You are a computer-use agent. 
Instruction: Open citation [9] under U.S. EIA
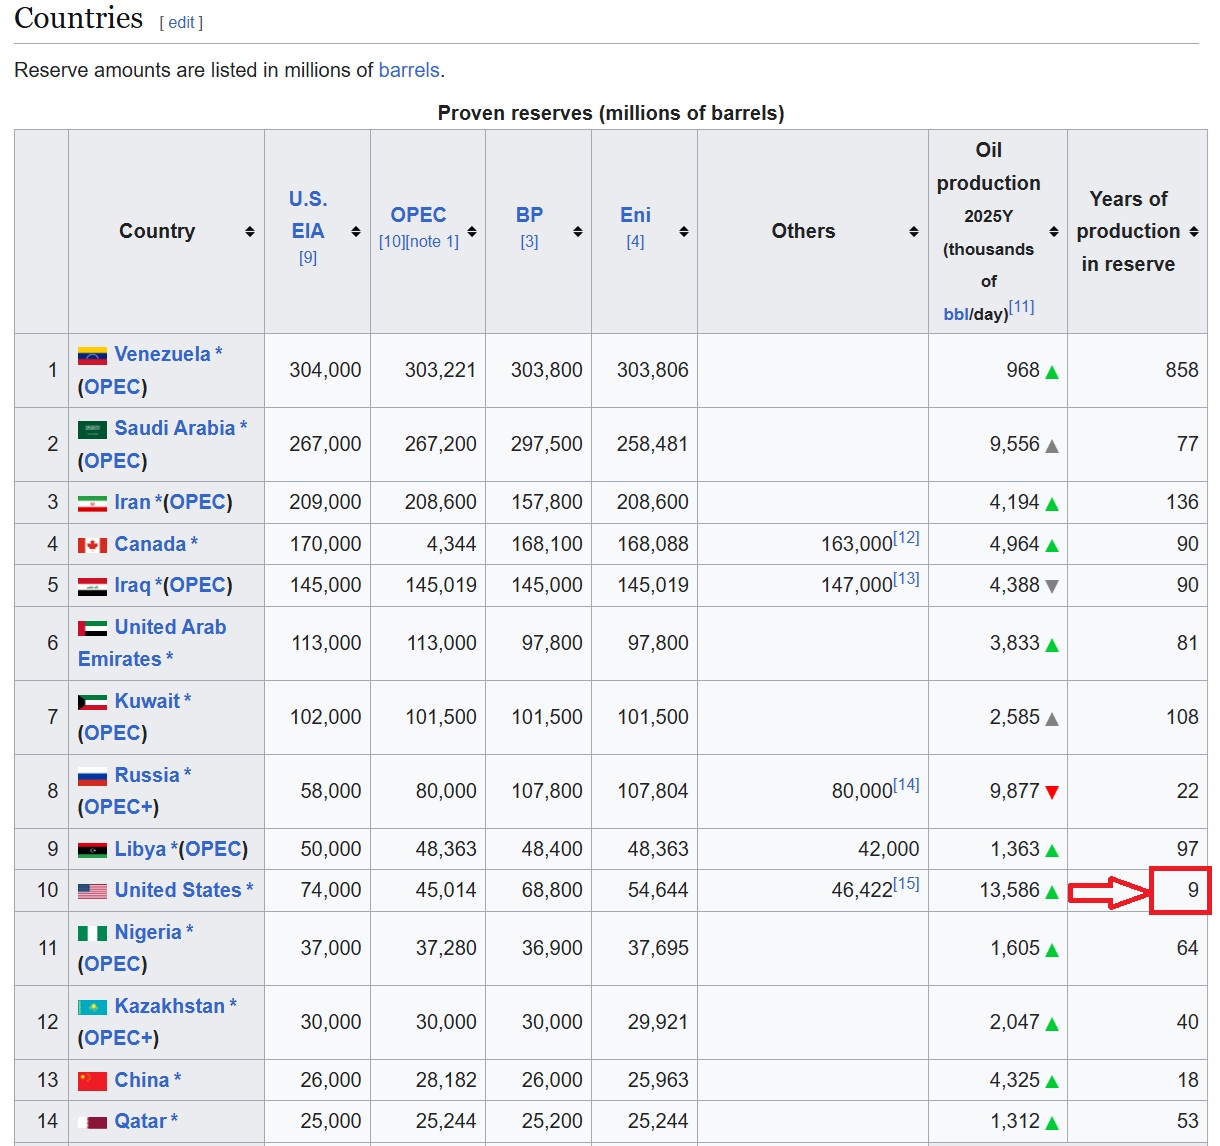pyautogui.click(x=308, y=258)
